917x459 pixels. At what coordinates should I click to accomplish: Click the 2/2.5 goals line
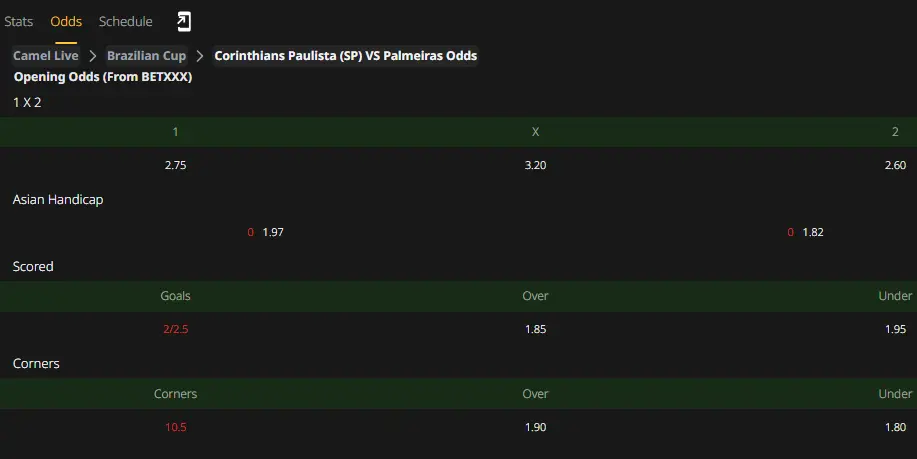(175, 329)
